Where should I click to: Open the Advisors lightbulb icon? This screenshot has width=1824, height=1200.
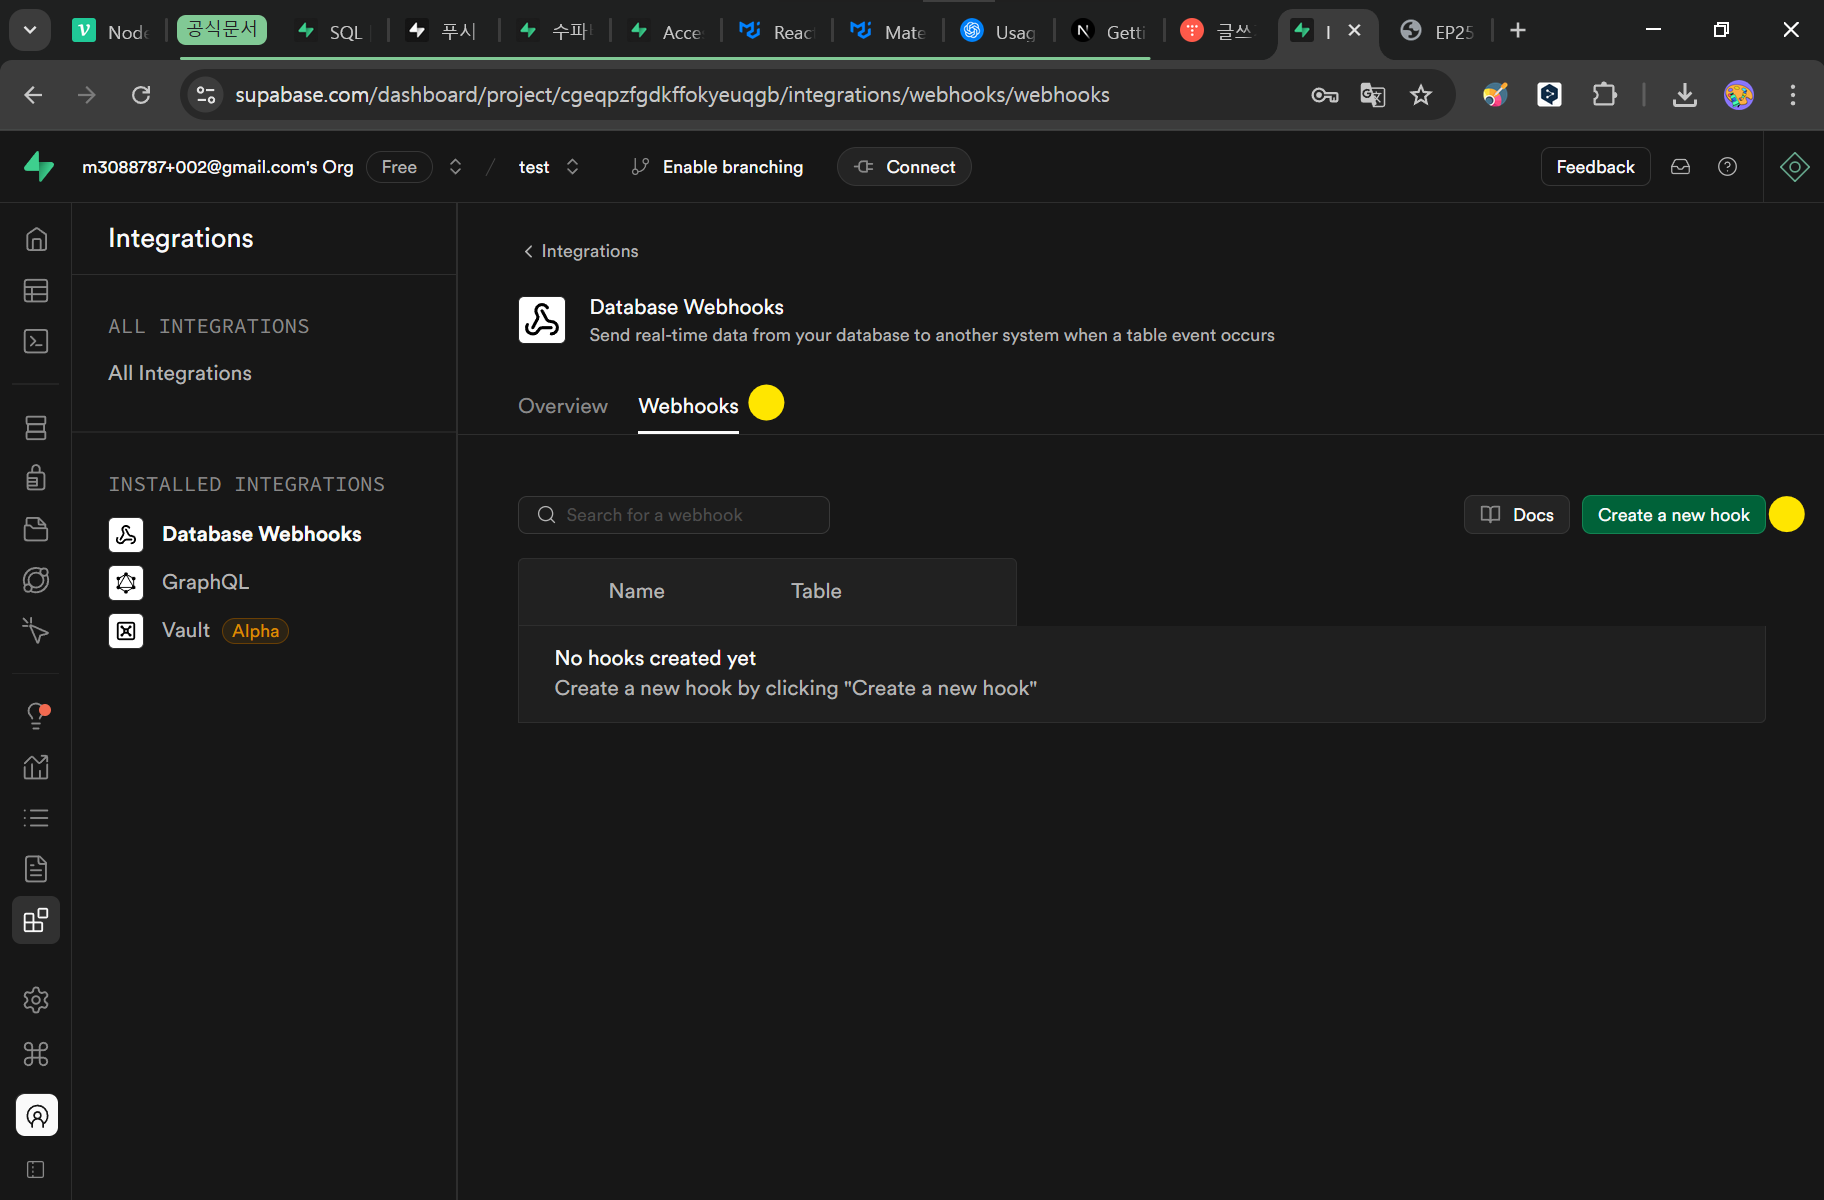pos(36,716)
